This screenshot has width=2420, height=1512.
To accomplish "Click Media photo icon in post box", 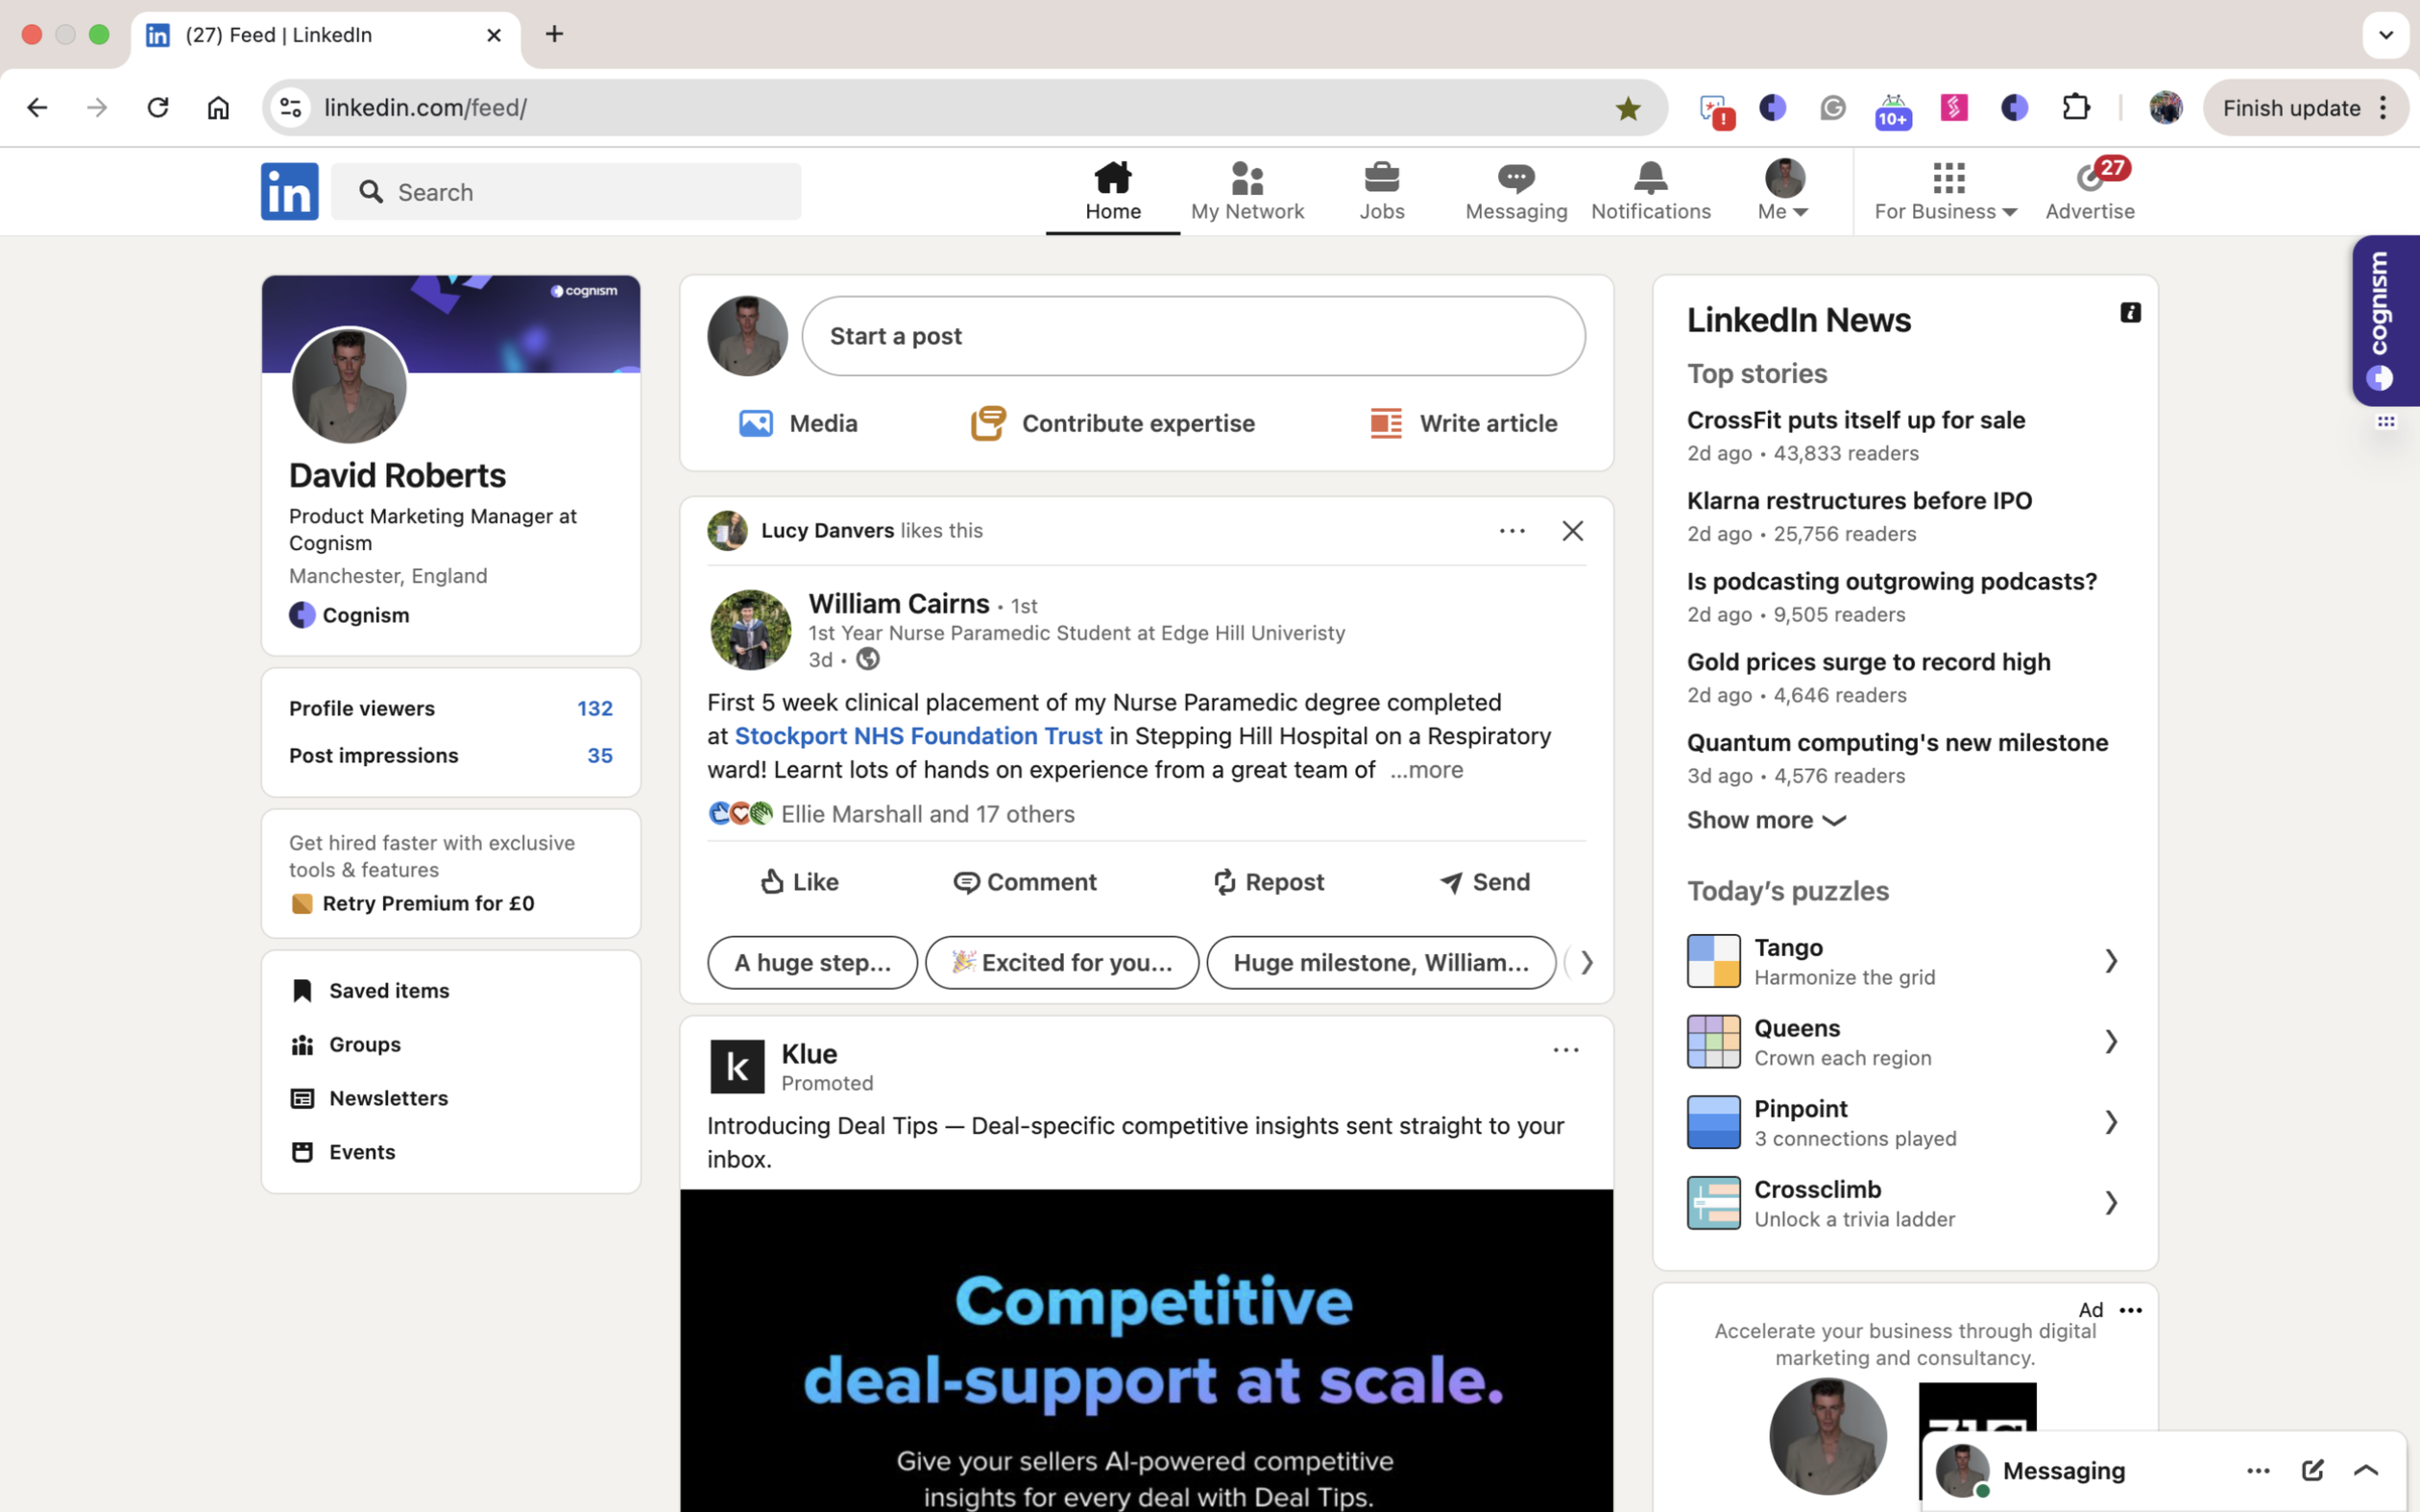I will click(756, 423).
